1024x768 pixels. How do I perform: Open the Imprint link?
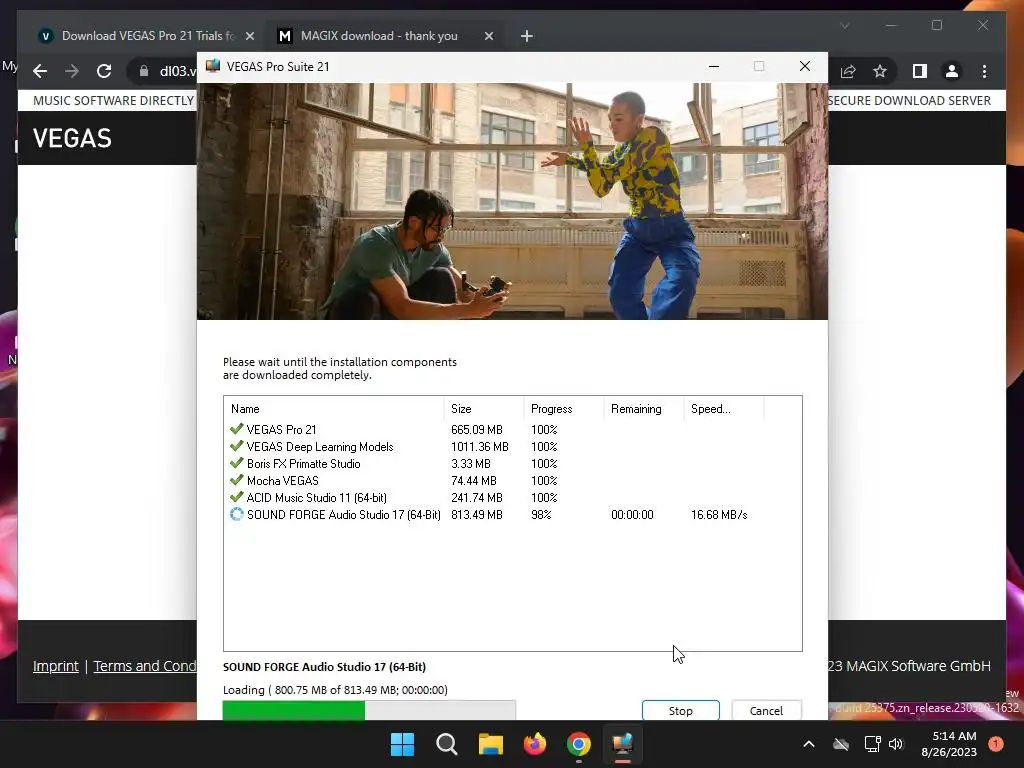pos(56,666)
